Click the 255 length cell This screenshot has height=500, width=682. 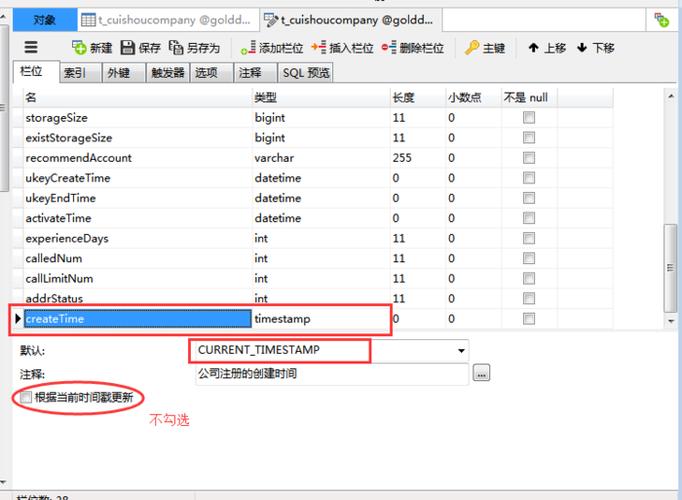click(x=418, y=158)
